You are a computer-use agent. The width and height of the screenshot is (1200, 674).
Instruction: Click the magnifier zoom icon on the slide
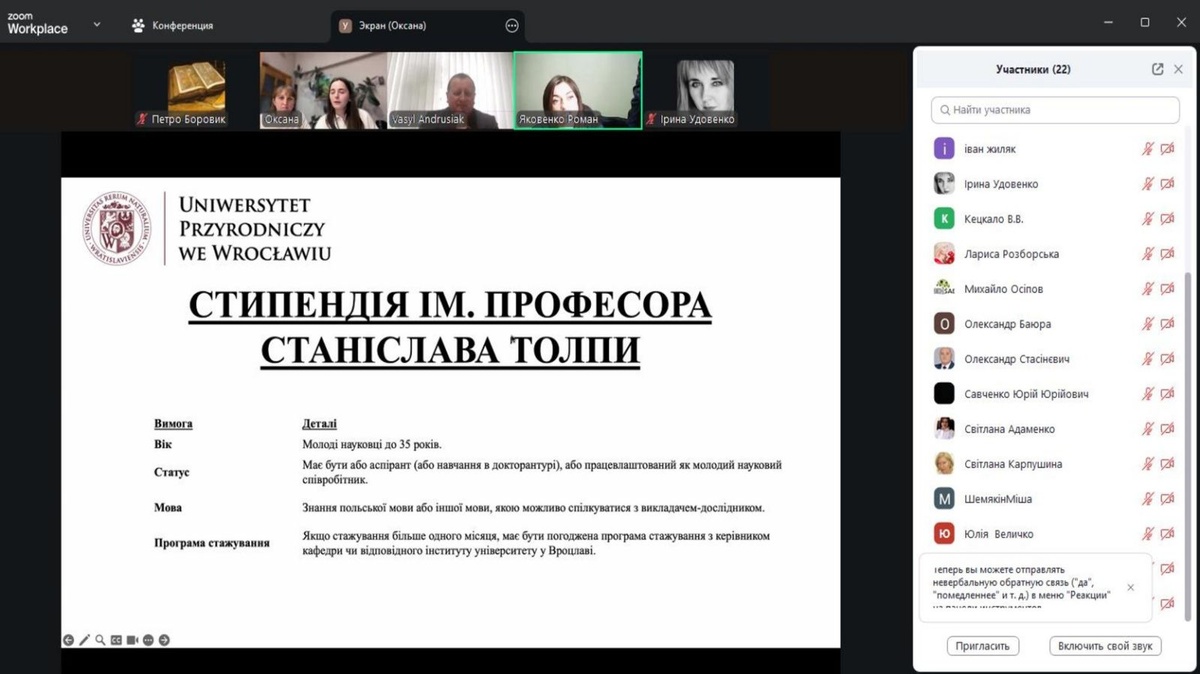point(100,640)
